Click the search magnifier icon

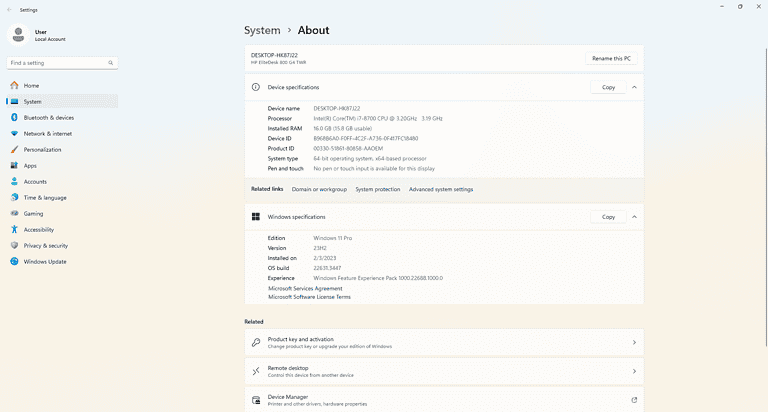tap(111, 63)
